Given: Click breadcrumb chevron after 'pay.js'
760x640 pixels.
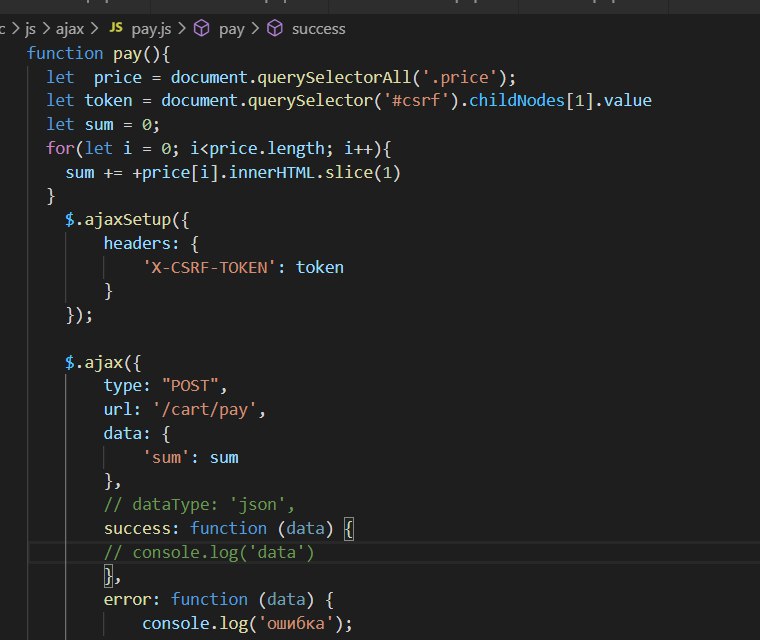Looking at the screenshot, I should (x=182, y=29).
